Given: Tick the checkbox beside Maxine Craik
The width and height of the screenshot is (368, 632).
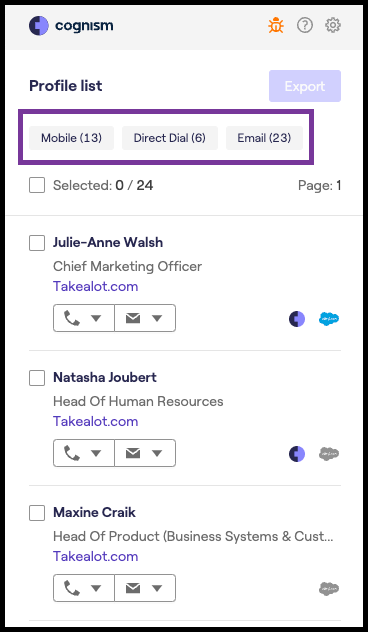Looking at the screenshot, I should [x=37, y=513].
